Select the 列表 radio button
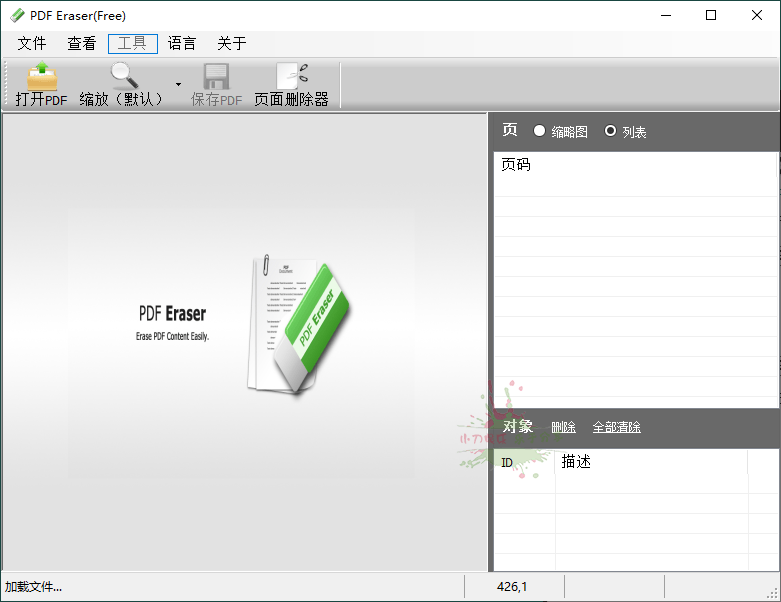 610,131
